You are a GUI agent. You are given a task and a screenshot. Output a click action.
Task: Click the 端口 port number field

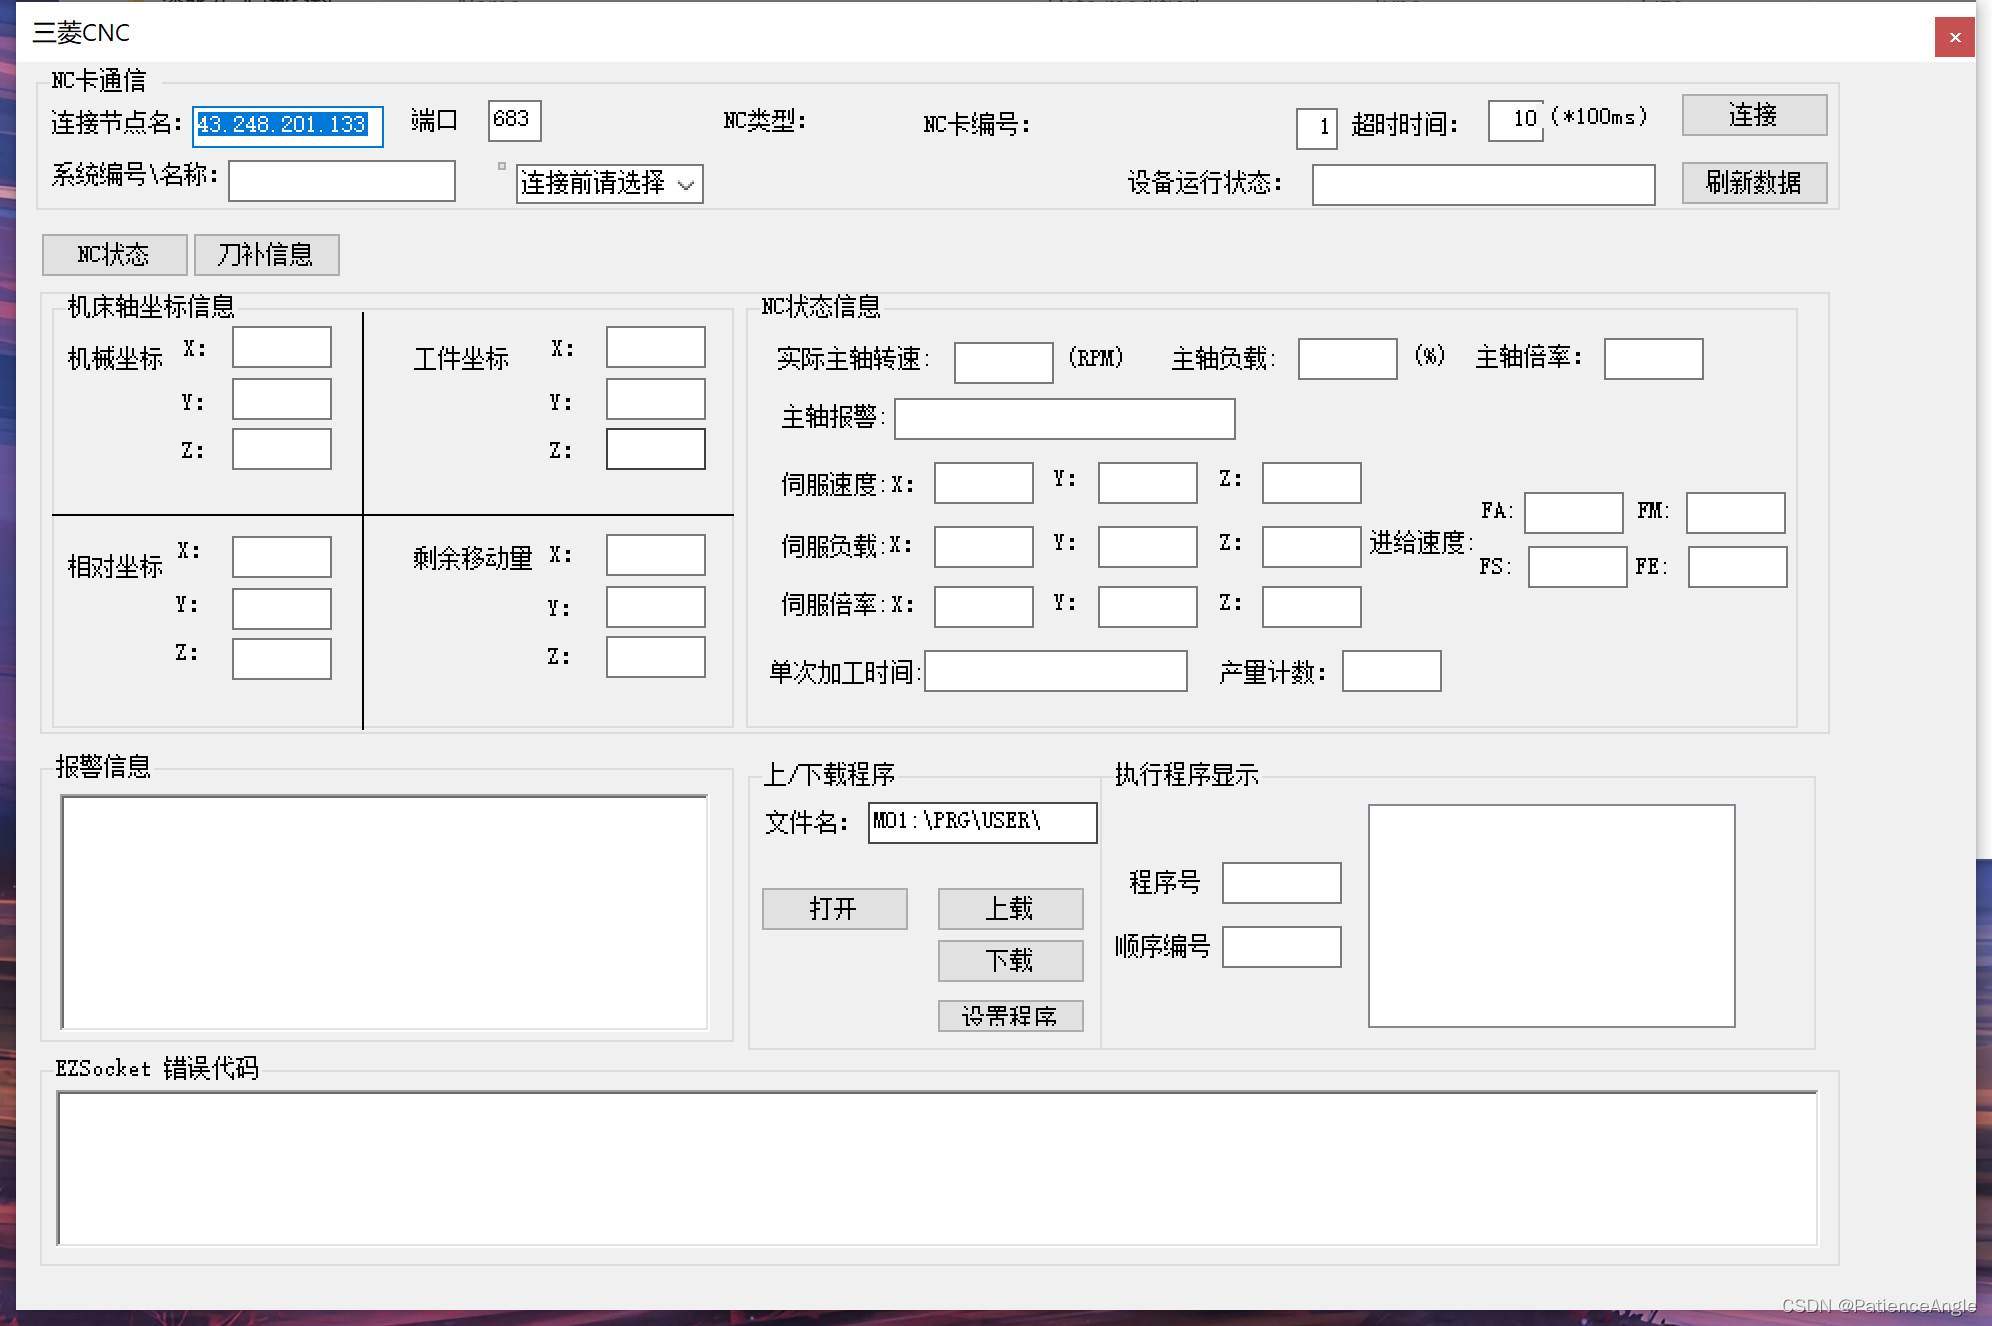[x=514, y=120]
